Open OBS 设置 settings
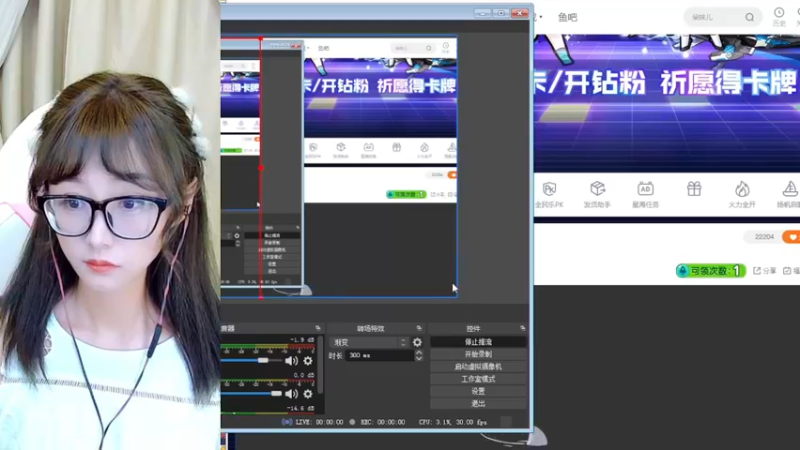Viewport: 800px width, 450px height. 478,391
